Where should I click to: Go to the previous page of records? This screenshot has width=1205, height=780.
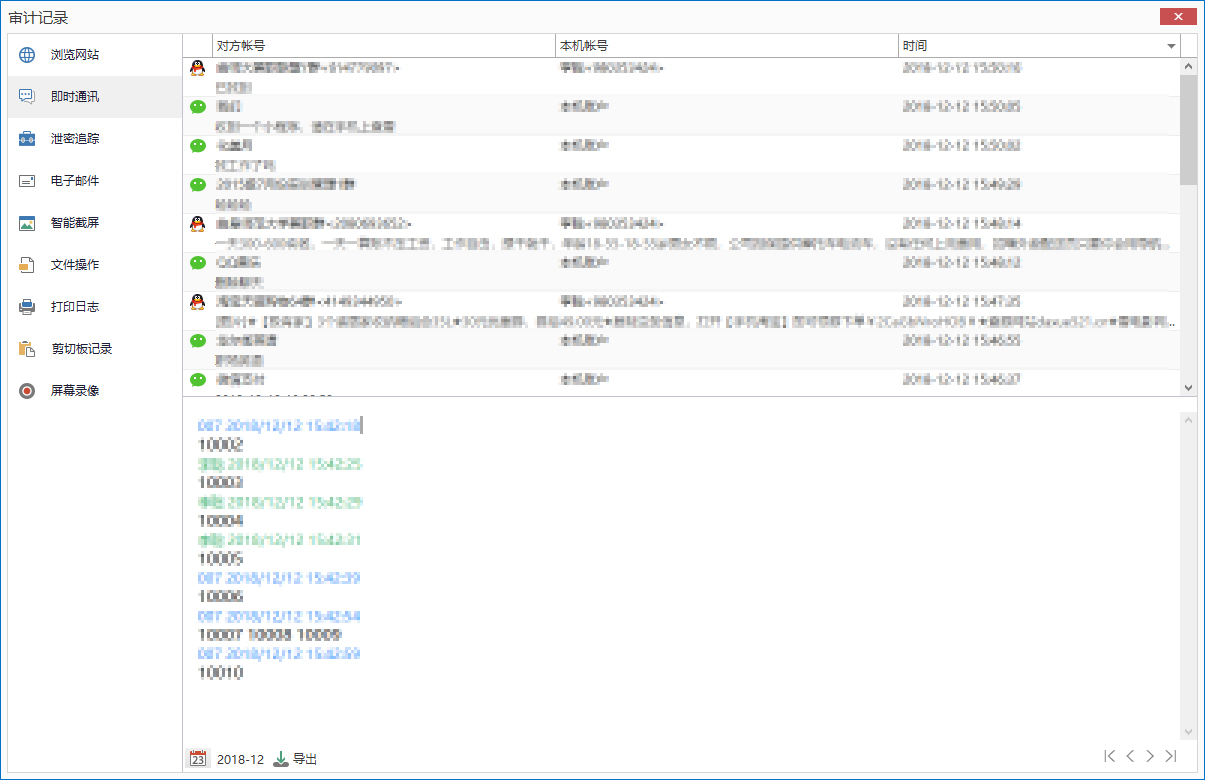pos(1130,757)
